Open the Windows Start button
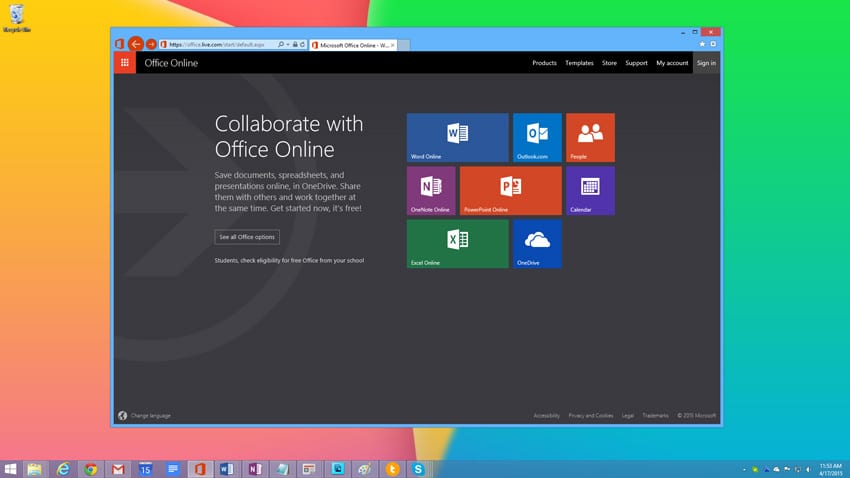This screenshot has width=850, height=478. 10,469
